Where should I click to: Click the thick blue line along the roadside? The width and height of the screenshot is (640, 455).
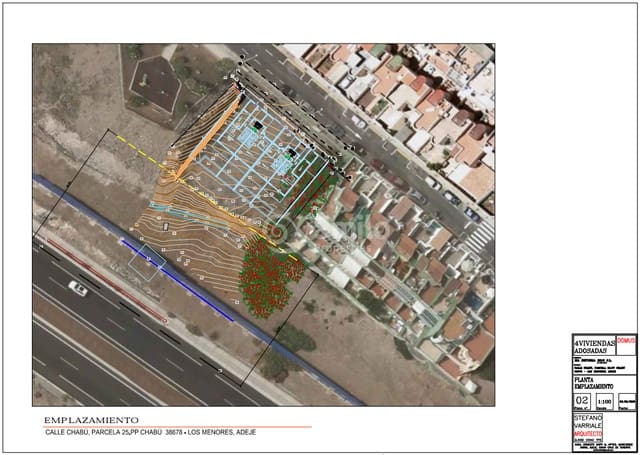point(178,279)
